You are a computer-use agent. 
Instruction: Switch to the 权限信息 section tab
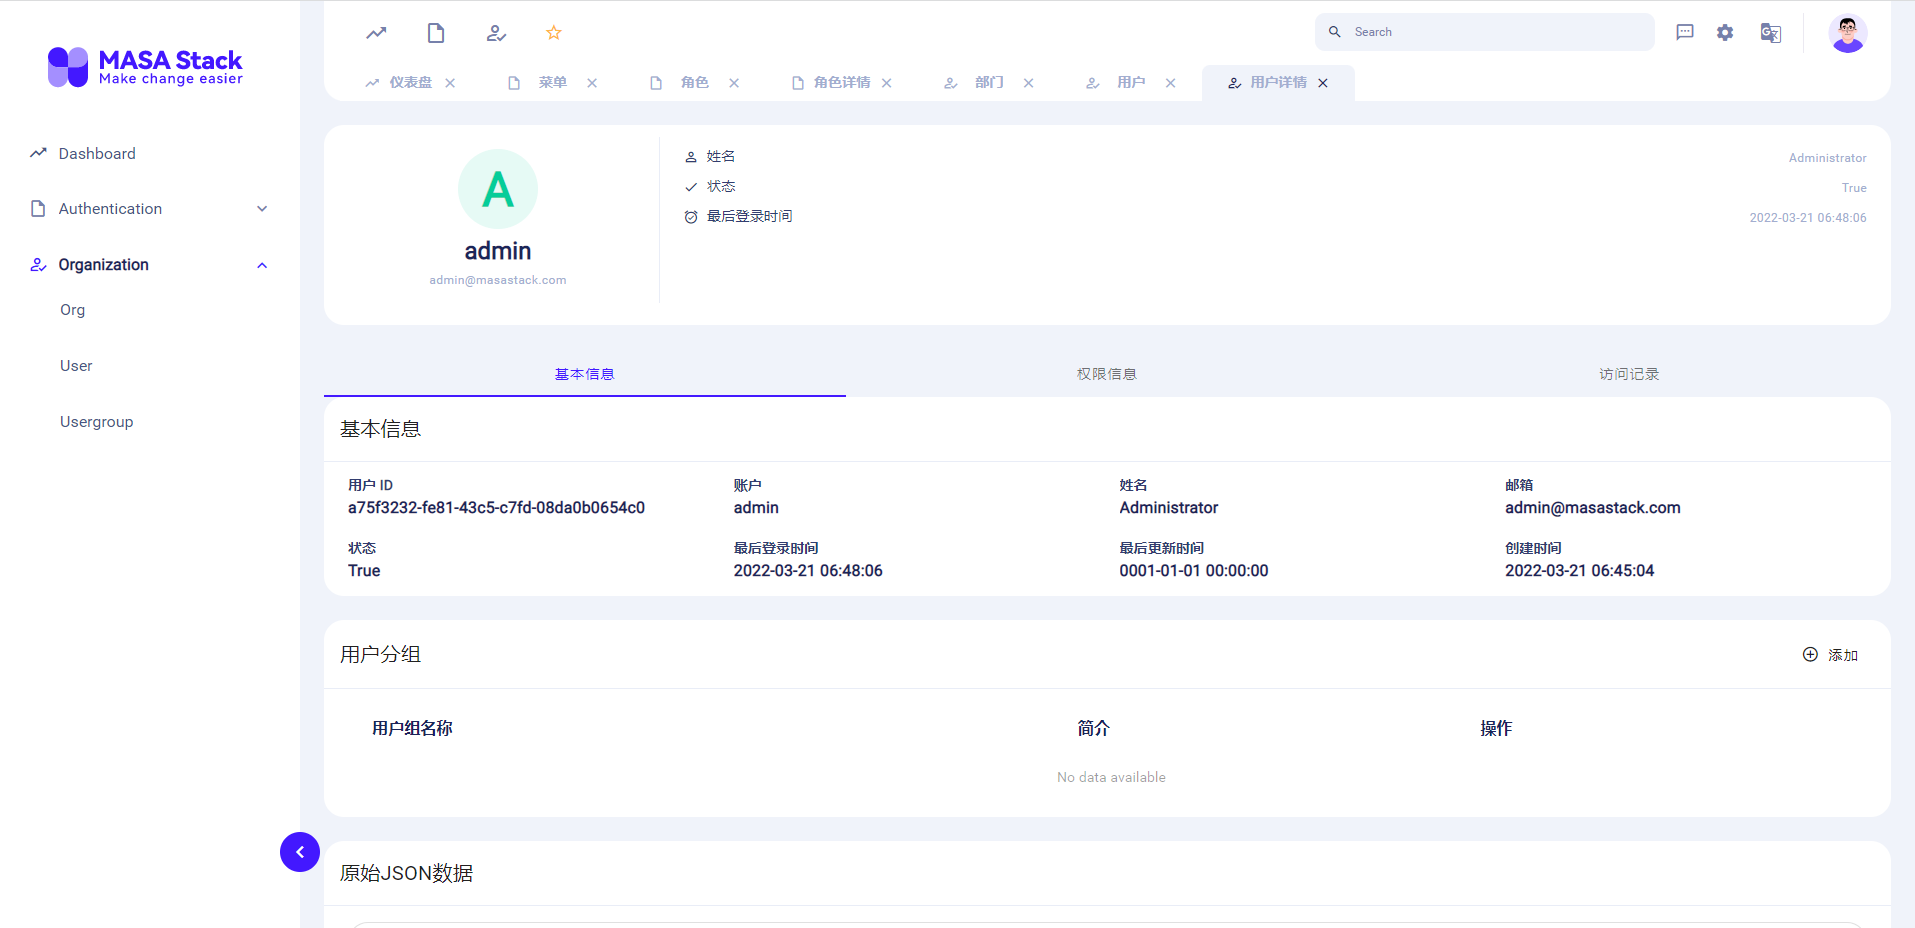tap(1107, 374)
